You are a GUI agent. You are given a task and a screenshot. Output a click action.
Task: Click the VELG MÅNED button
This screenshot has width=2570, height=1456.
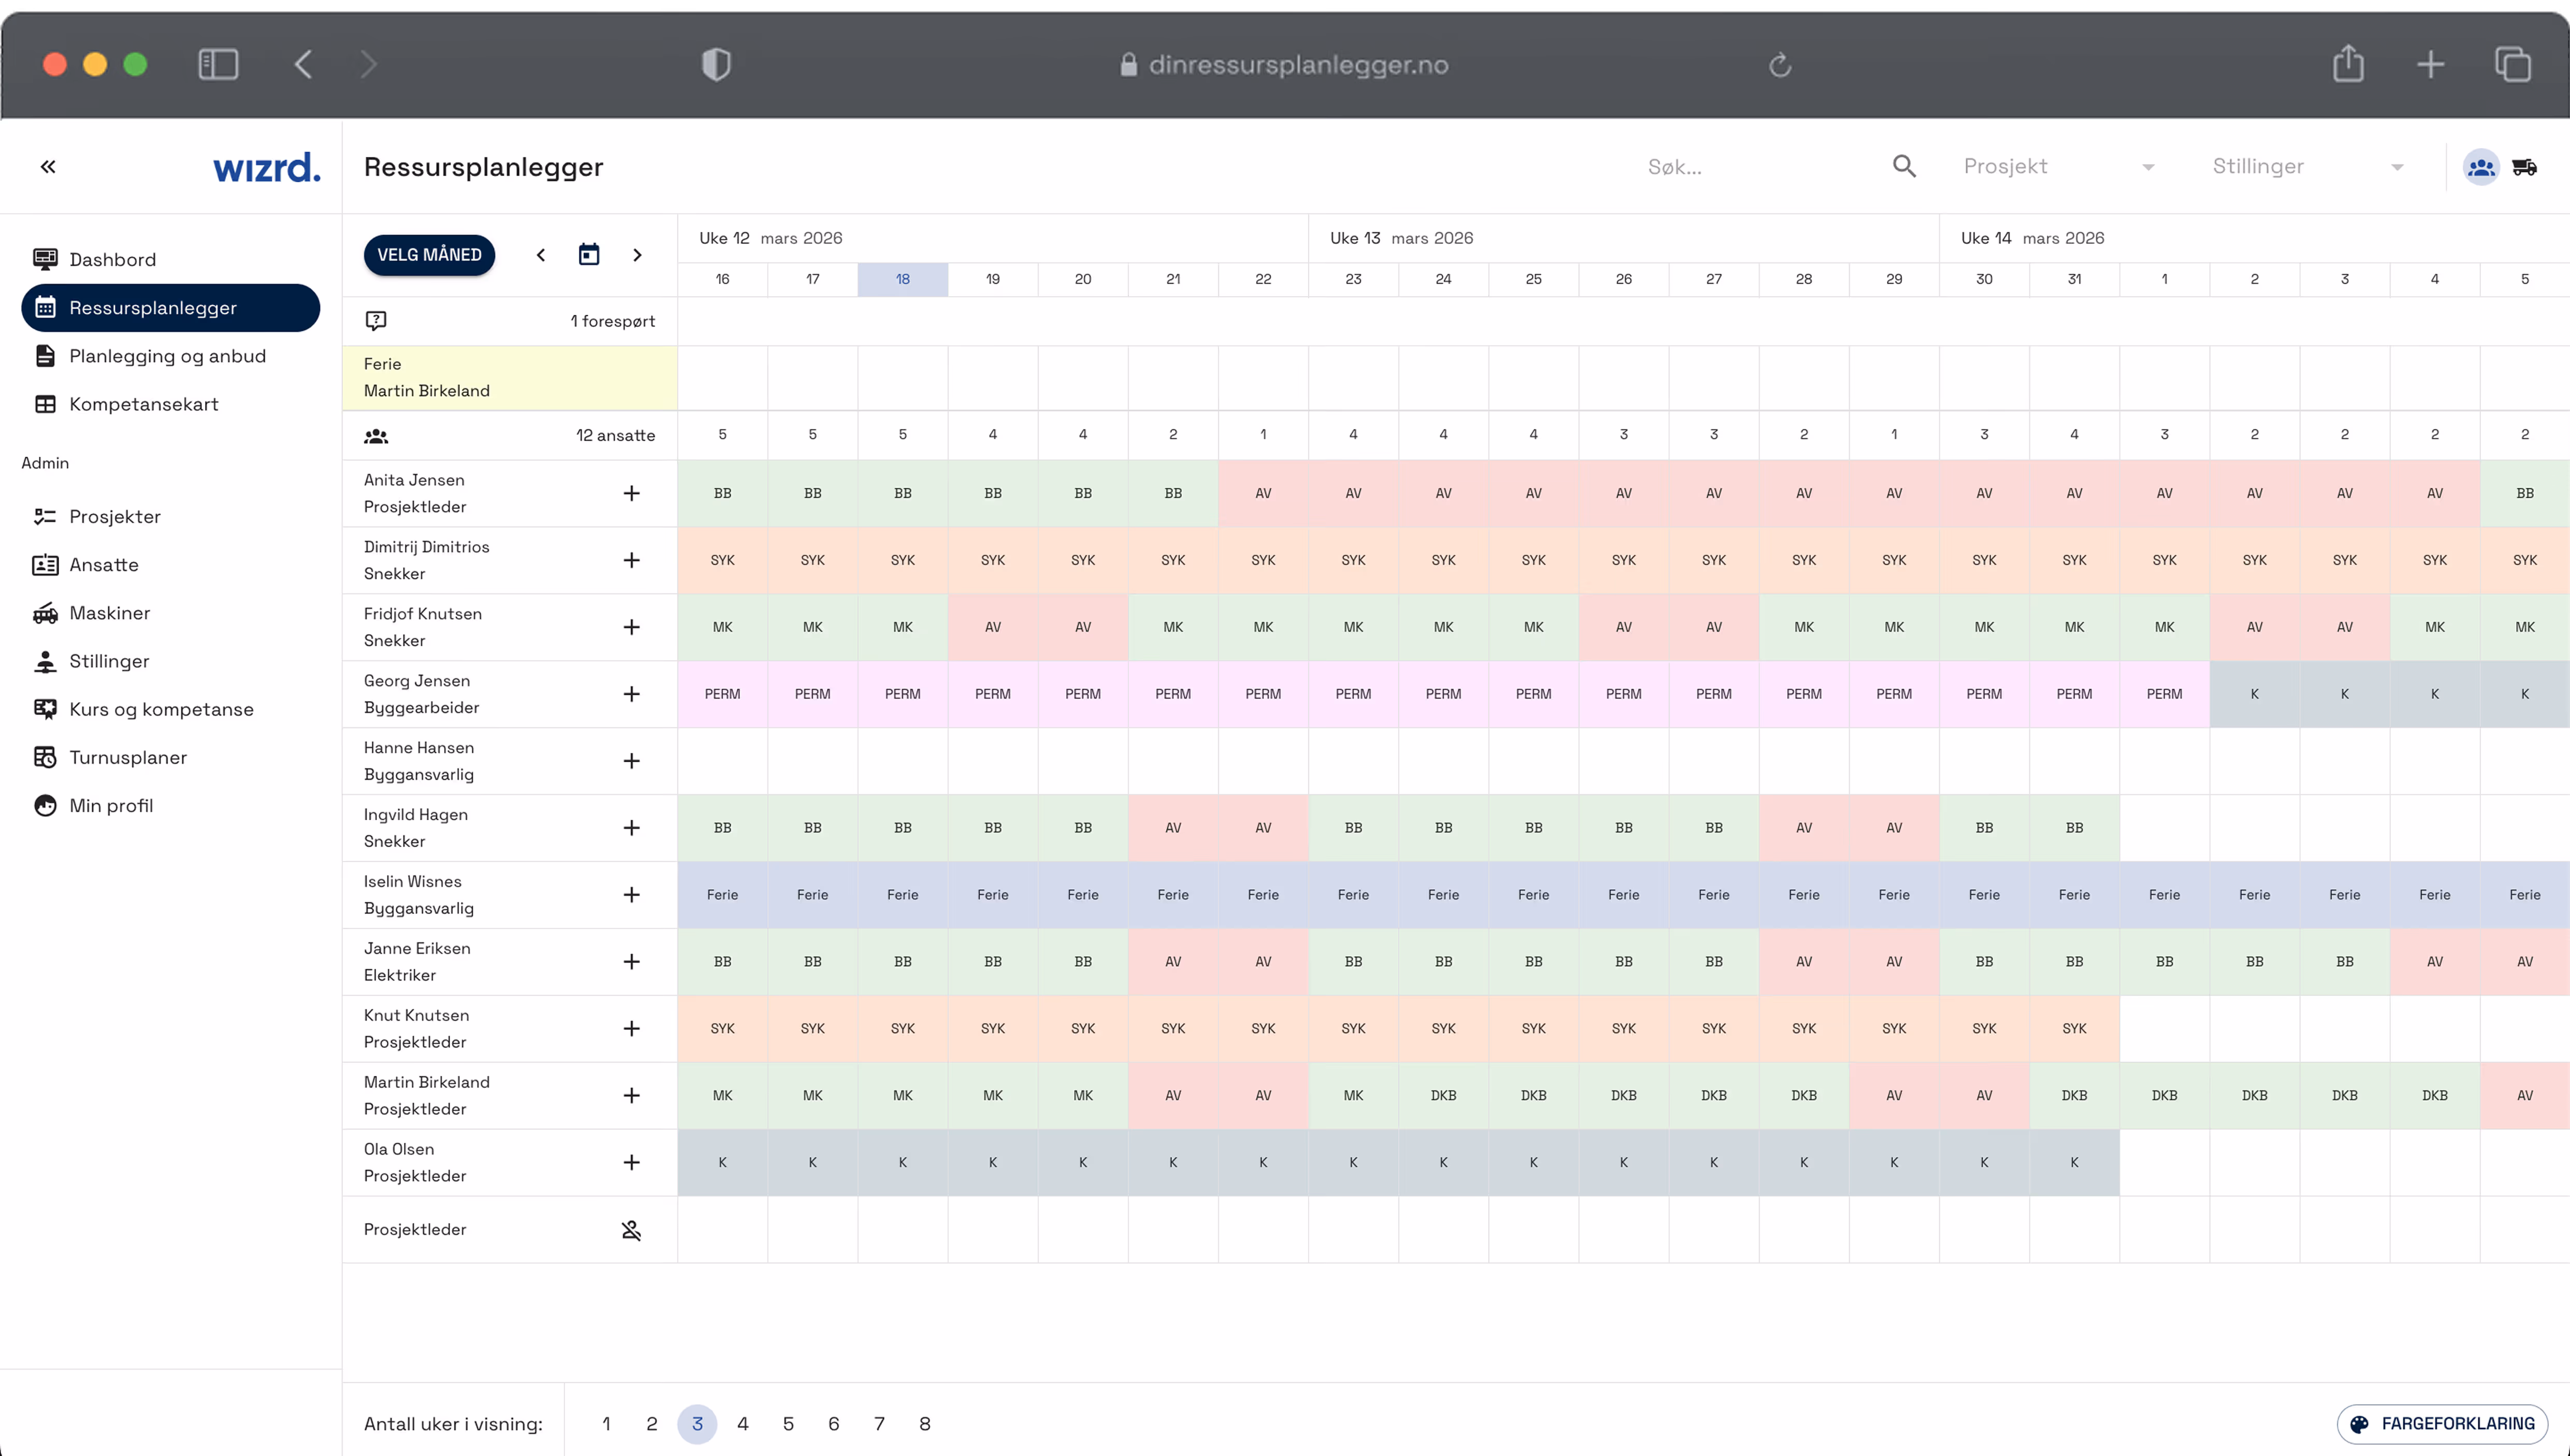coord(429,255)
